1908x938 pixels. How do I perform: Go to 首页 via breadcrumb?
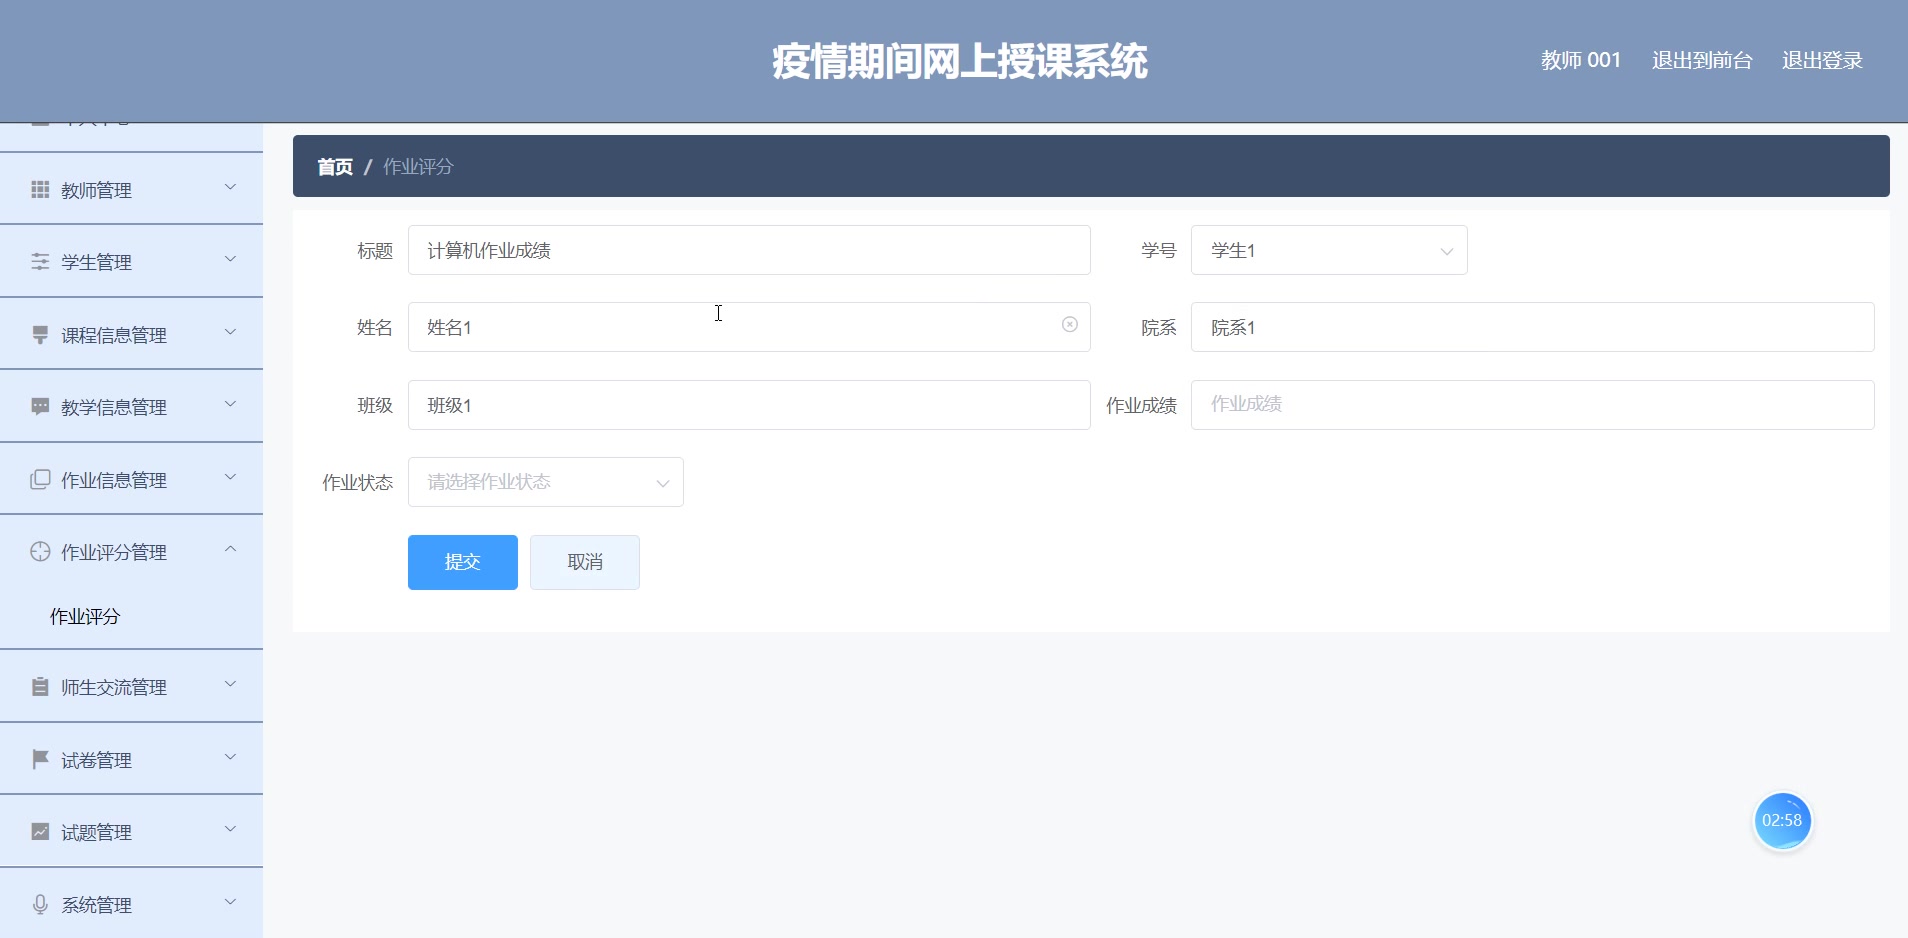point(335,167)
